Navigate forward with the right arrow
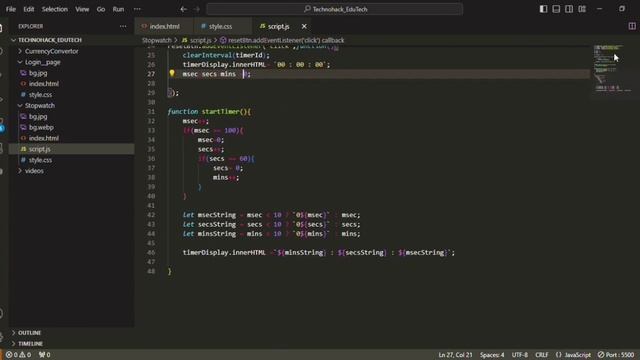This screenshot has width=640, height=360. click(x=197, y=9)
